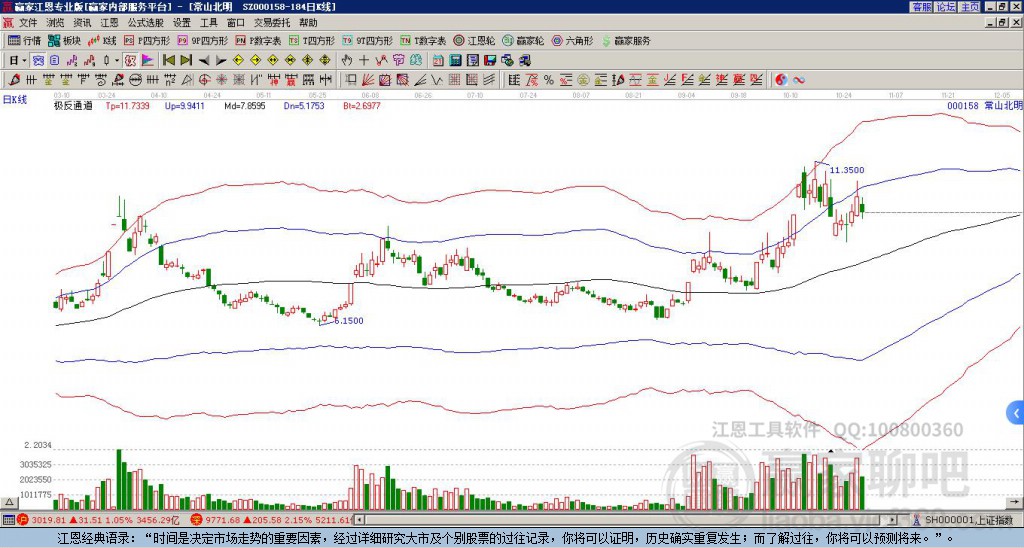Open the P数字表 tool

pyautogui.click(x=258, y=40)
